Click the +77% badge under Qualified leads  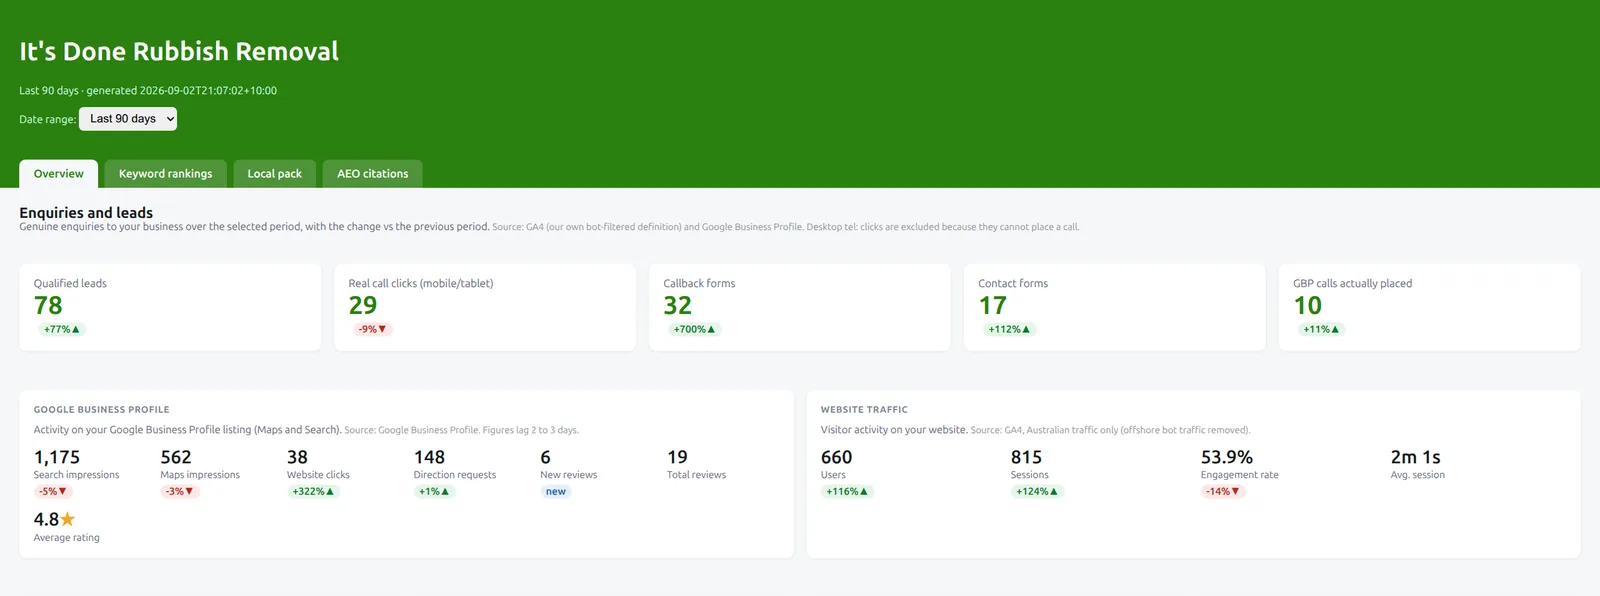coord(62,329)
